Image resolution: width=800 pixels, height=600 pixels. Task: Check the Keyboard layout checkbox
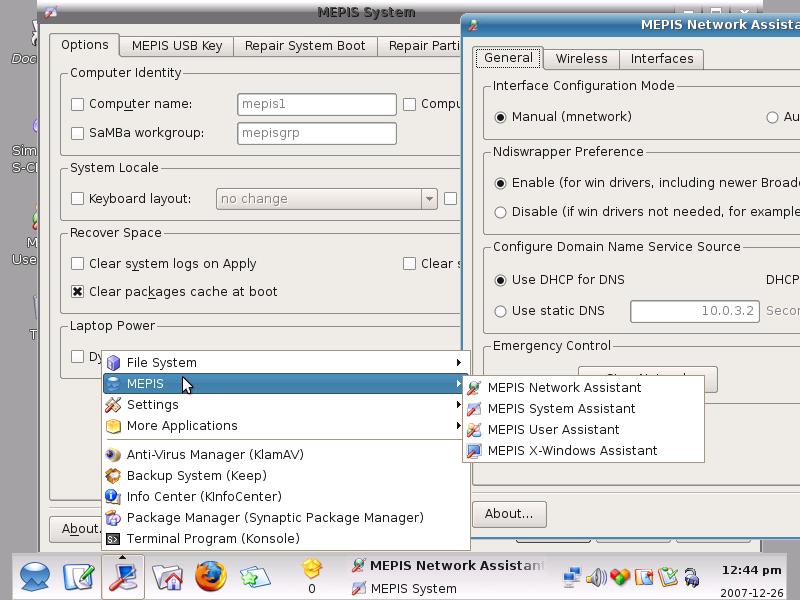[78, 198]
